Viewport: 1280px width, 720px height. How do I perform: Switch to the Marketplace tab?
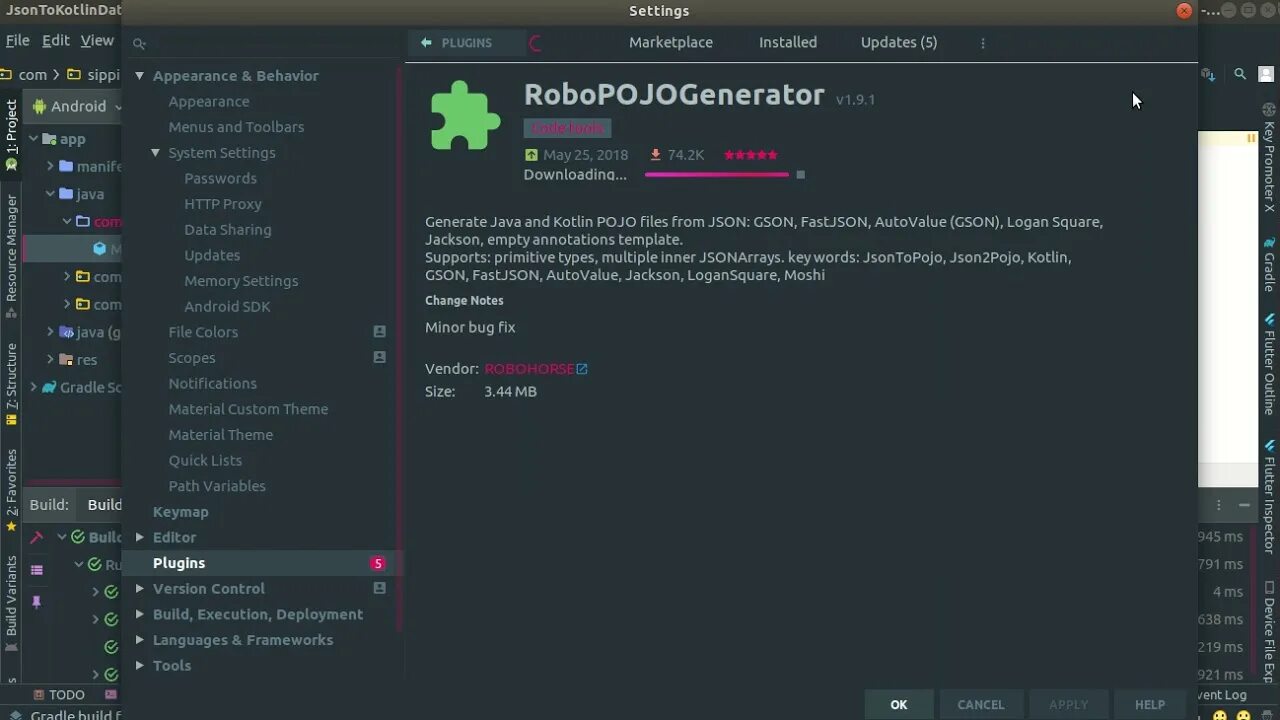[671, 43]
